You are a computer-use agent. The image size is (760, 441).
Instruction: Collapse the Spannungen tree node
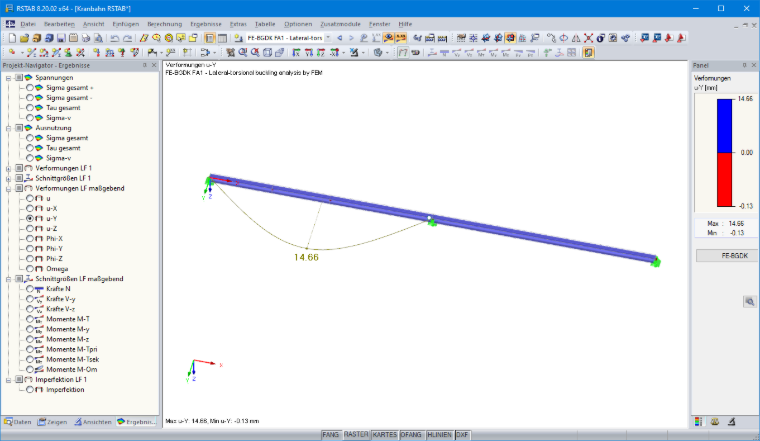[8, 78]
